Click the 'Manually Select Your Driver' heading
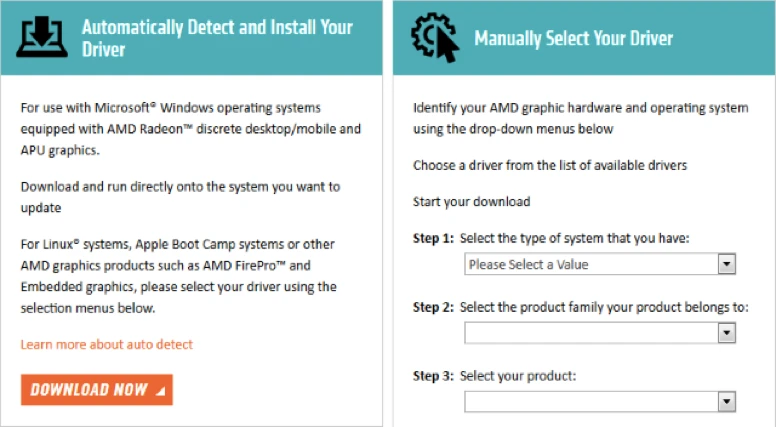This screenshot has width=776, height=427. tap(573, 39)
